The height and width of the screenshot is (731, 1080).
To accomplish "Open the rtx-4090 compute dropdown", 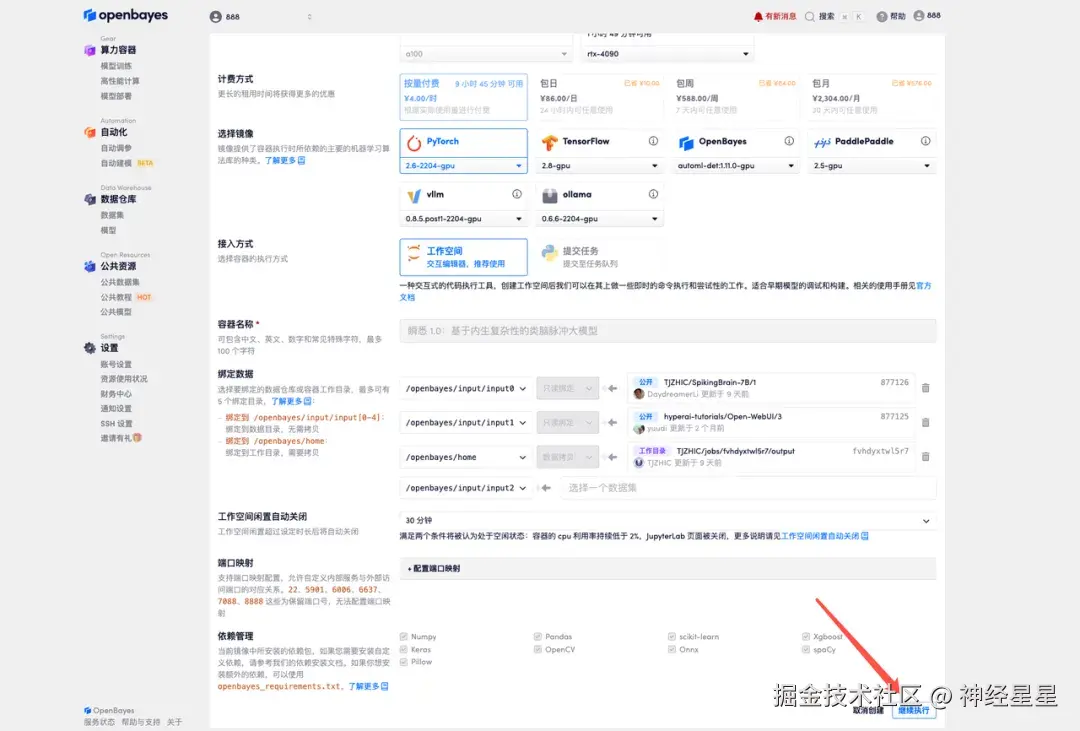I will coord(667,54).
